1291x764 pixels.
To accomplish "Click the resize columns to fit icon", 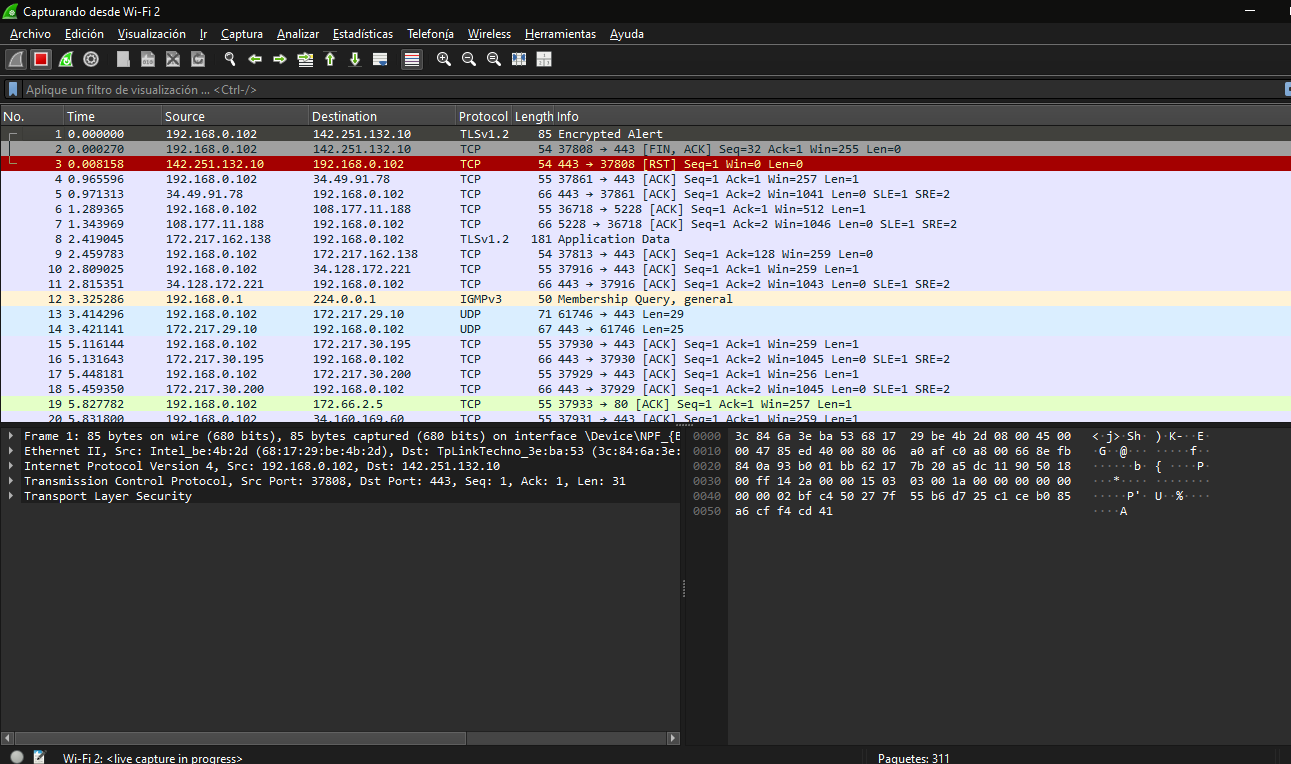I will [519, 59].
